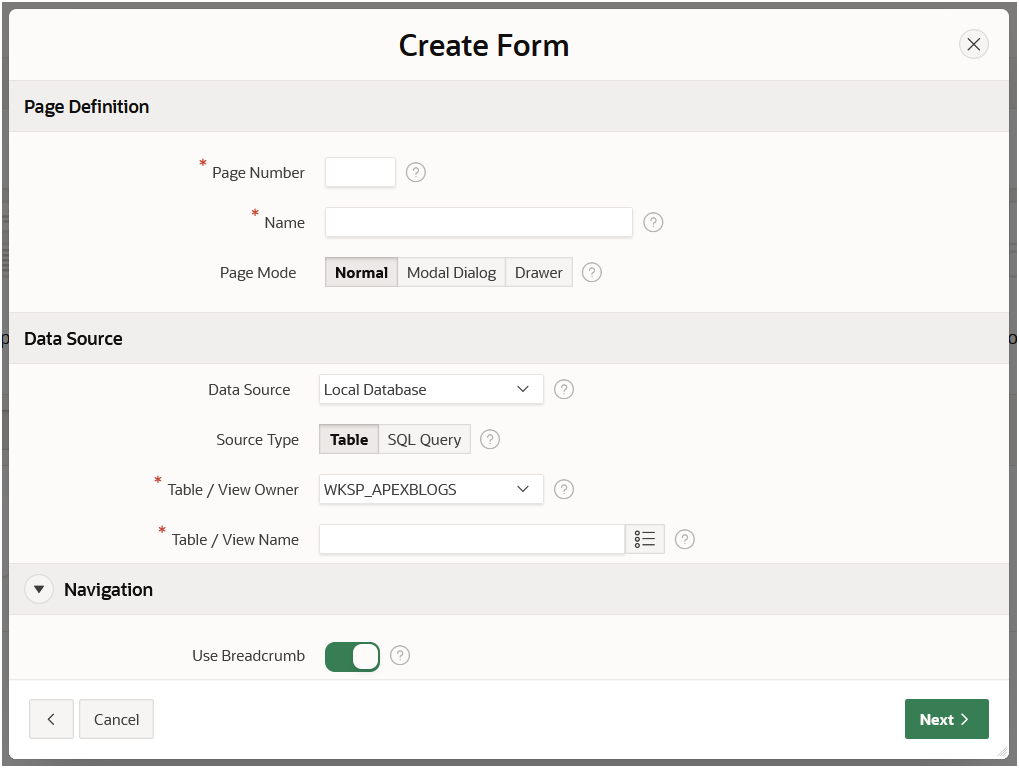The height and width of the screenshot is (768, 1019).
Task: Select the Normal page mode option
Action: click(x=361, y=272)
